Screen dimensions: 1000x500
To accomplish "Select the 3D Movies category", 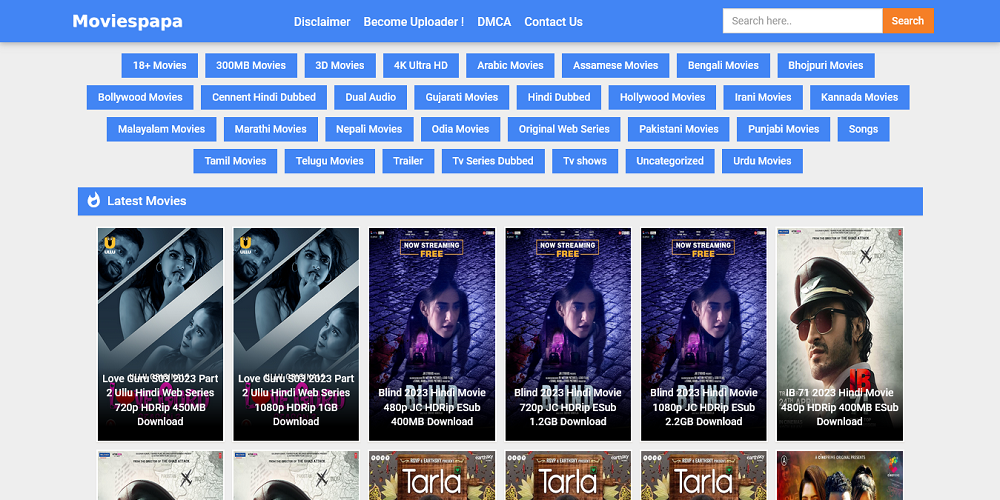I will 340,65.
